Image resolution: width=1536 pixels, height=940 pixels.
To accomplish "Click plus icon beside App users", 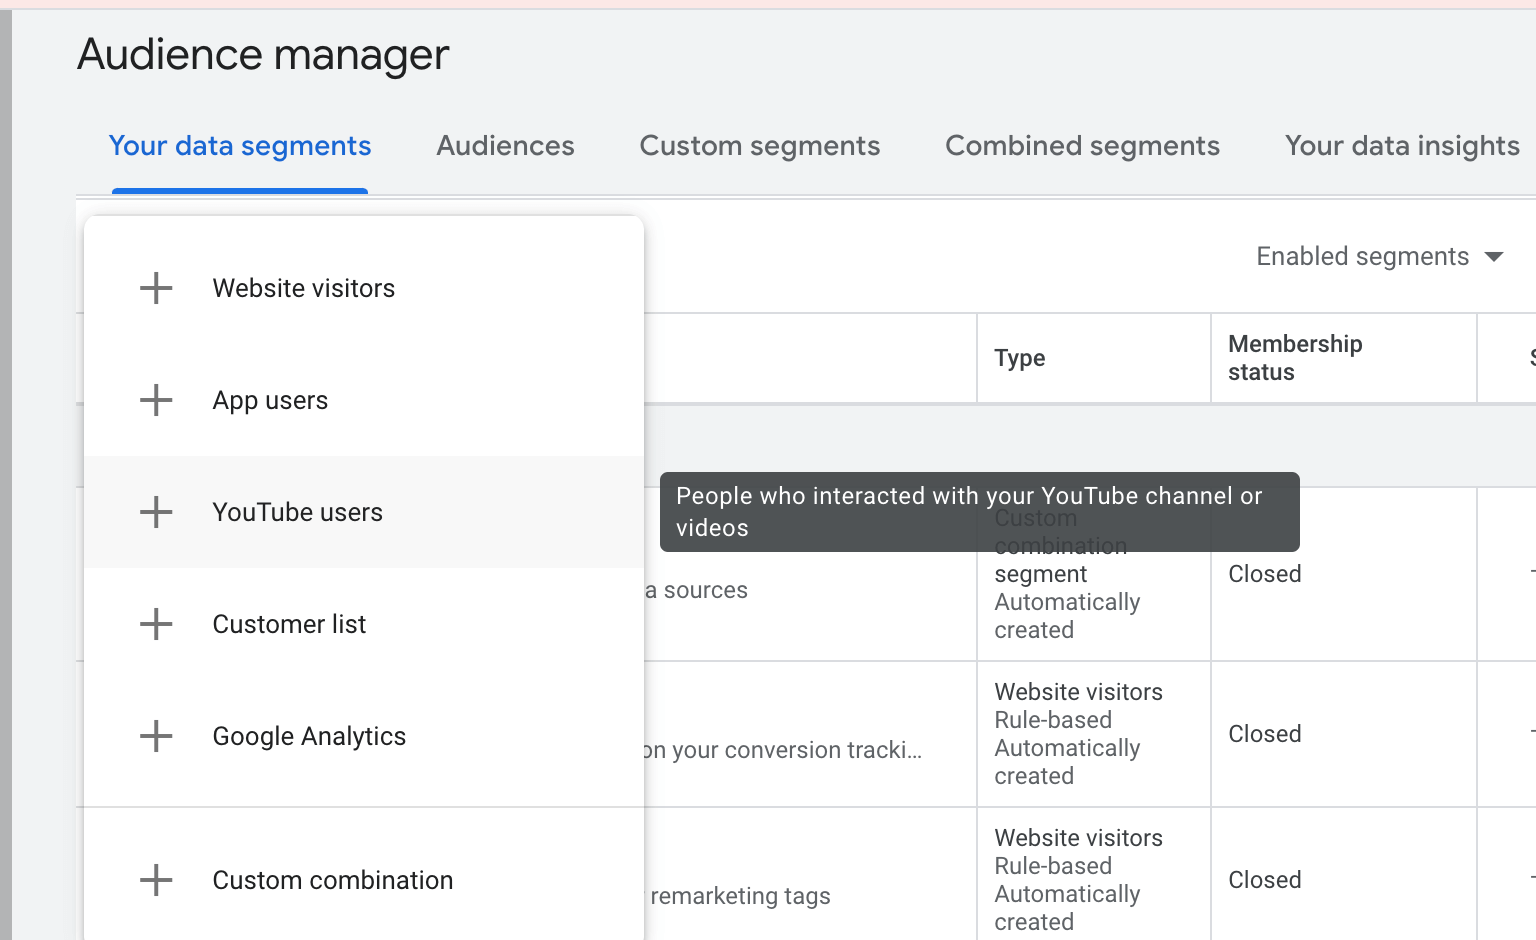I will click(x=156, y=400).
